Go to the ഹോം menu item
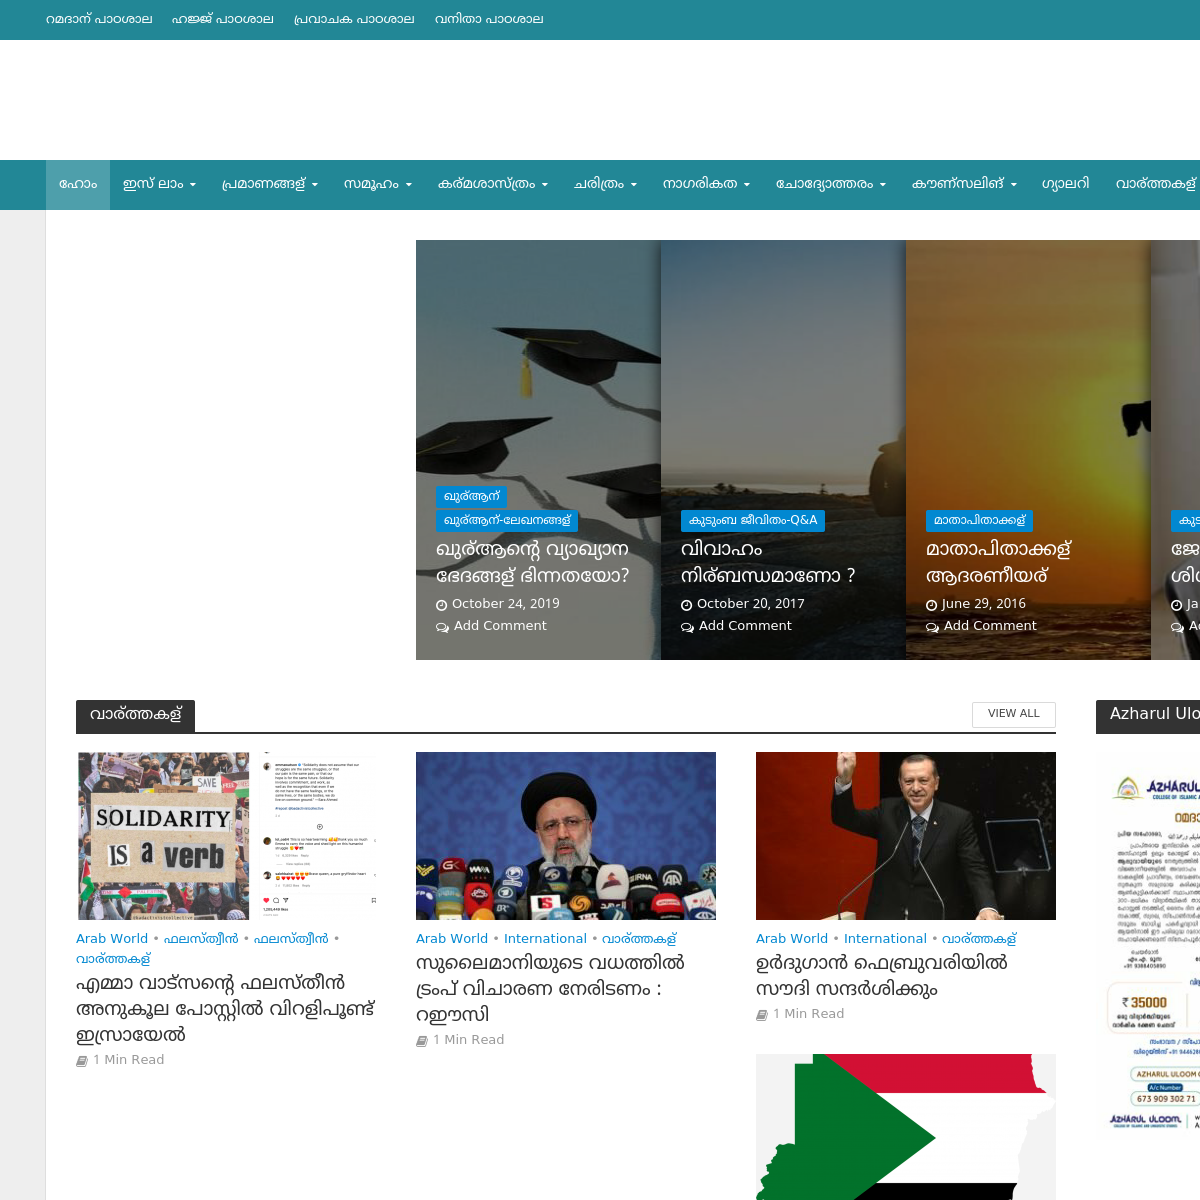Viewport: 1200px width, 1200px height. point(78,184)
